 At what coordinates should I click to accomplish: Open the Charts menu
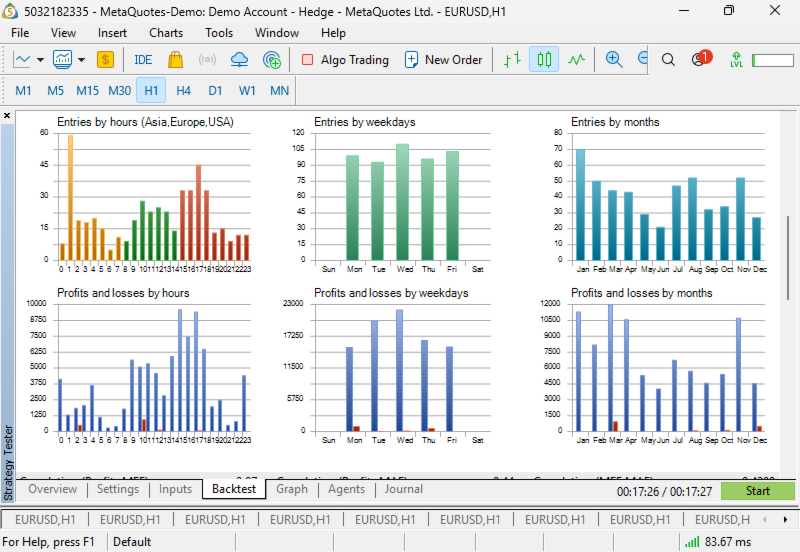coord(166,33)
